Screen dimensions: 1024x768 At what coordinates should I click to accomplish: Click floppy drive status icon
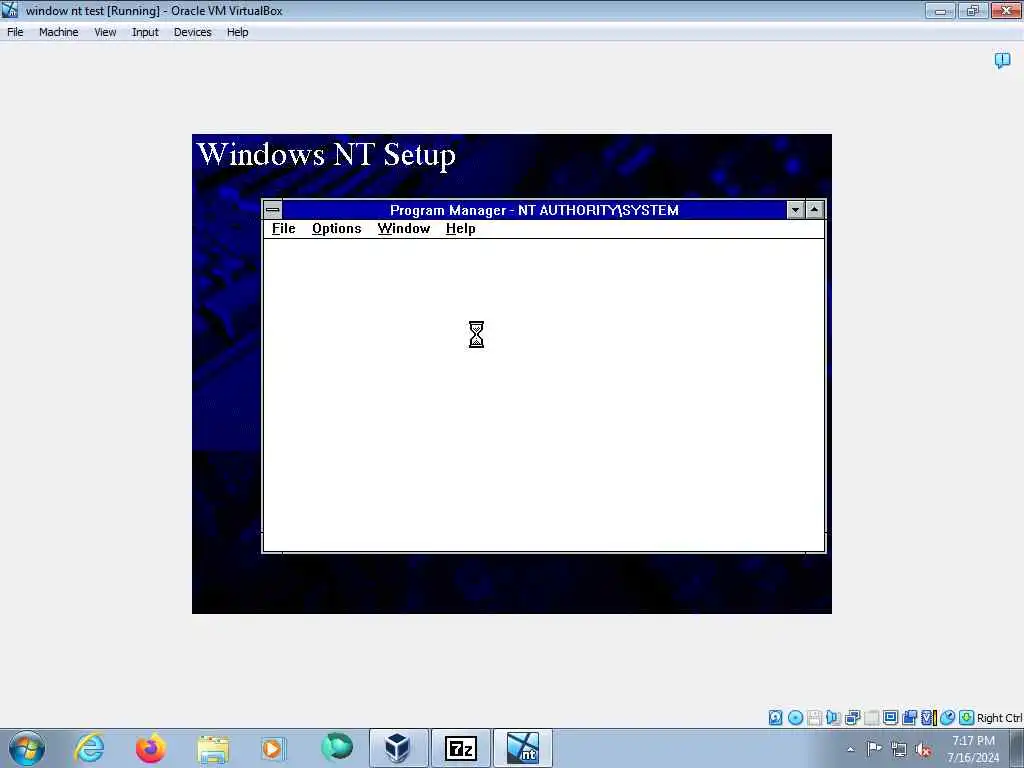(814, 718)
